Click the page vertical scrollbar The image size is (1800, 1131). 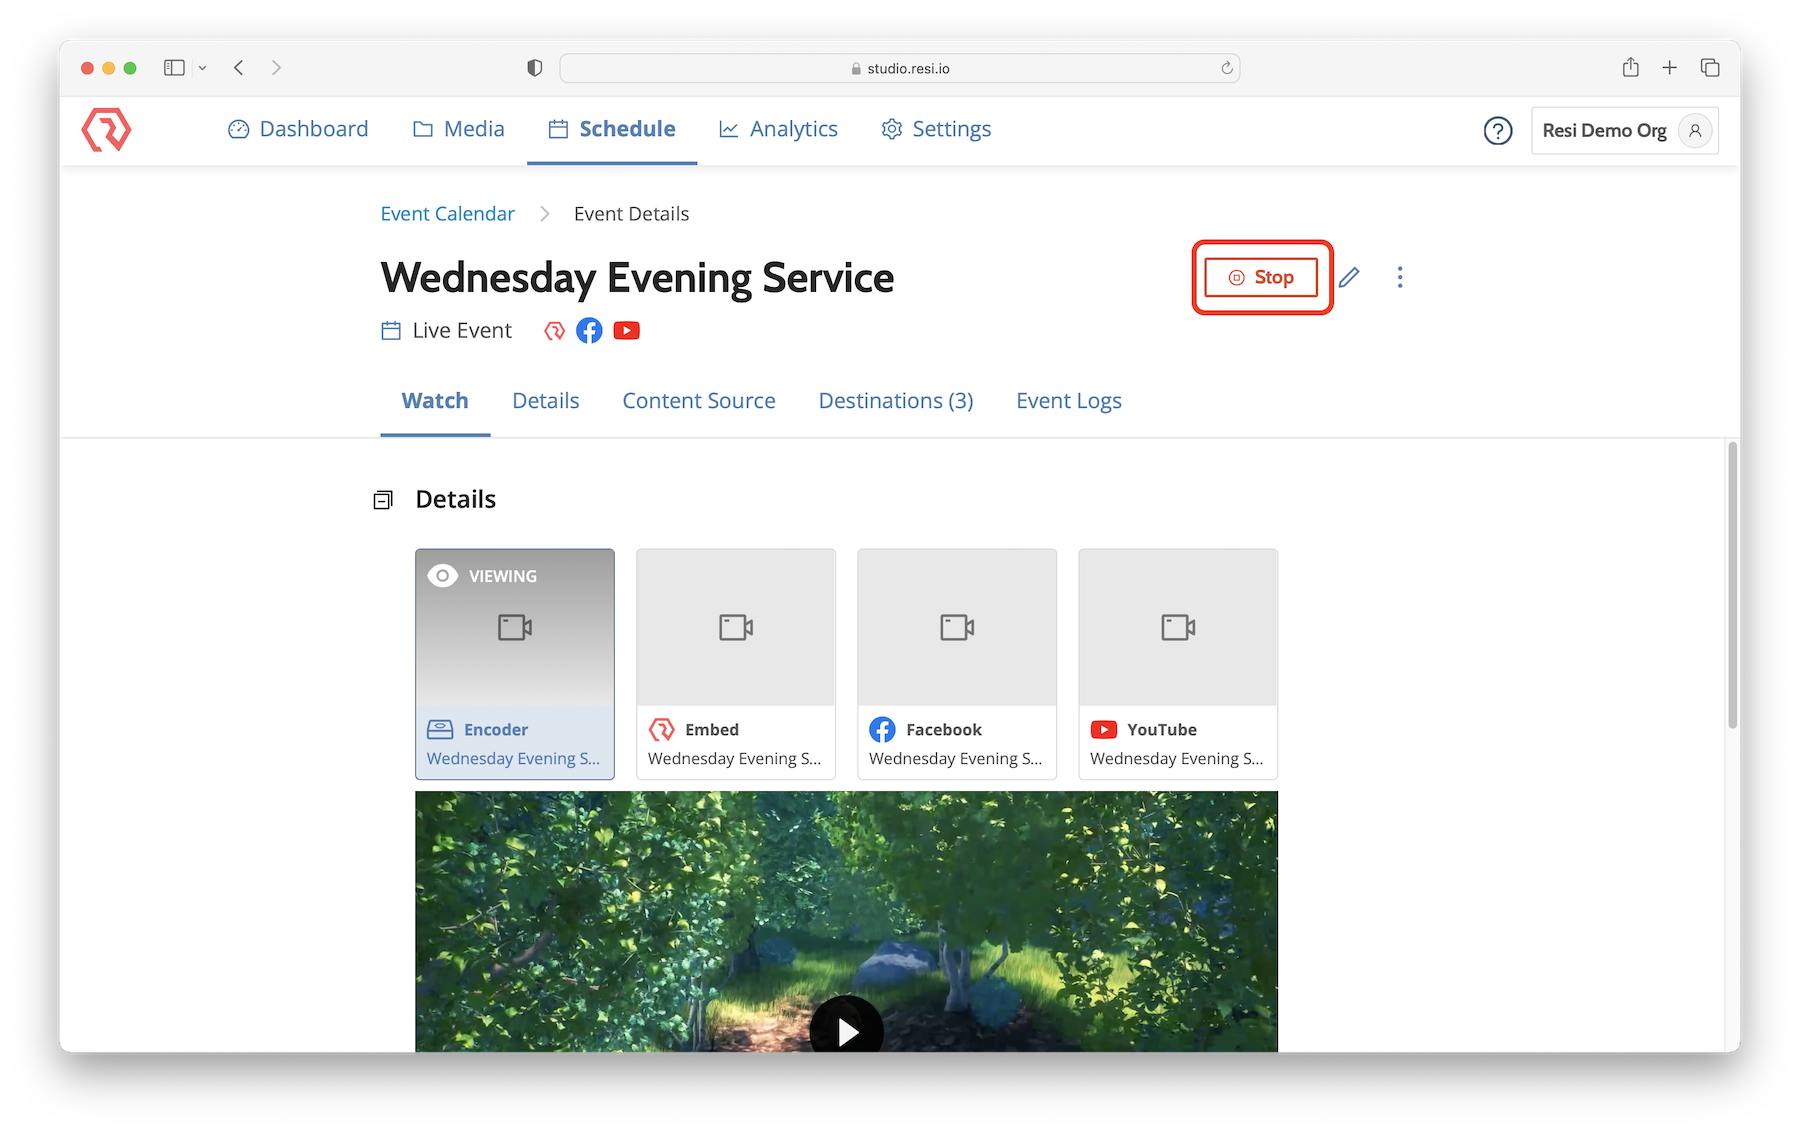1732,585
